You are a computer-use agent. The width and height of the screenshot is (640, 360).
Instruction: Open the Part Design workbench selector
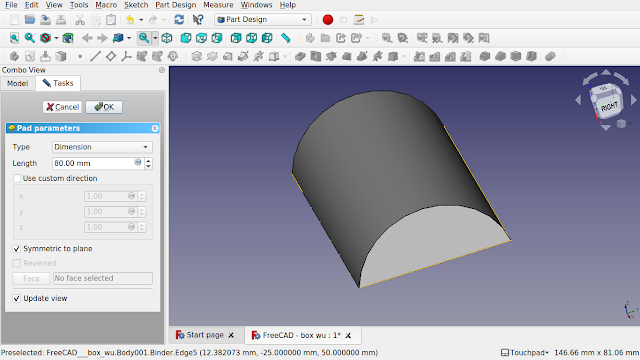coord(263,20)
